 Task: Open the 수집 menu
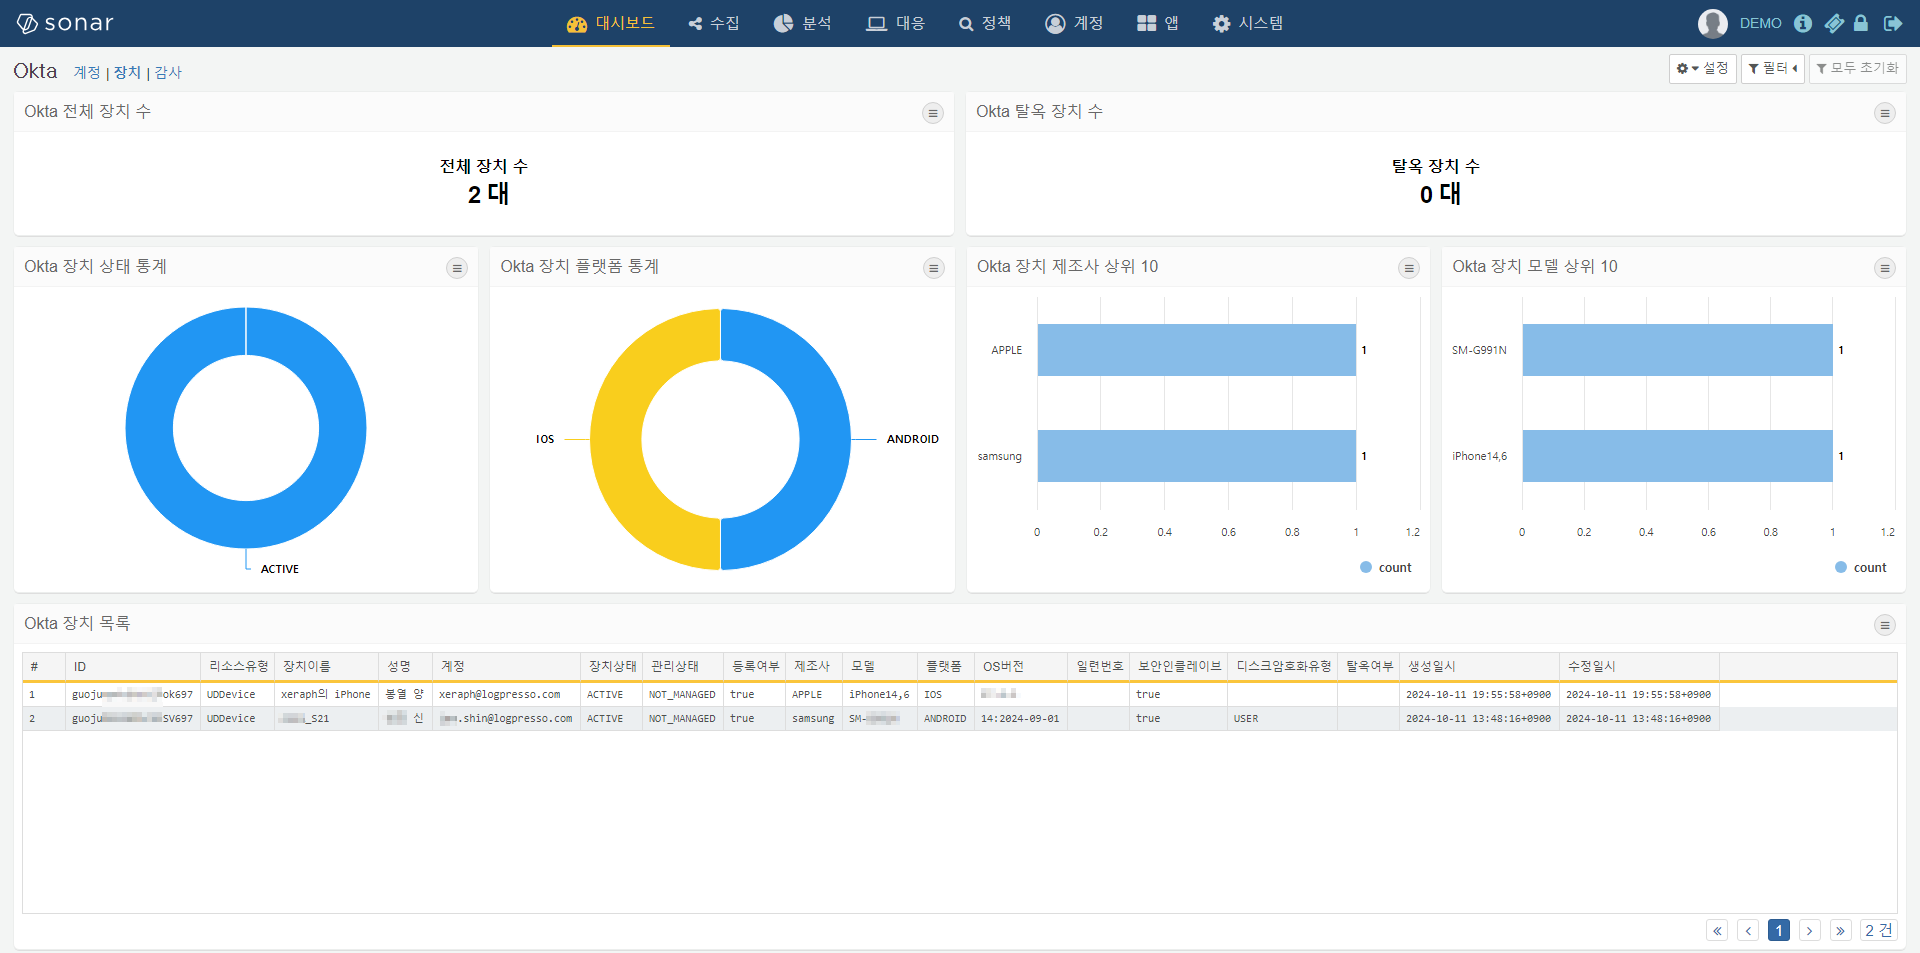pyautogui.click(x=714, y=23)
